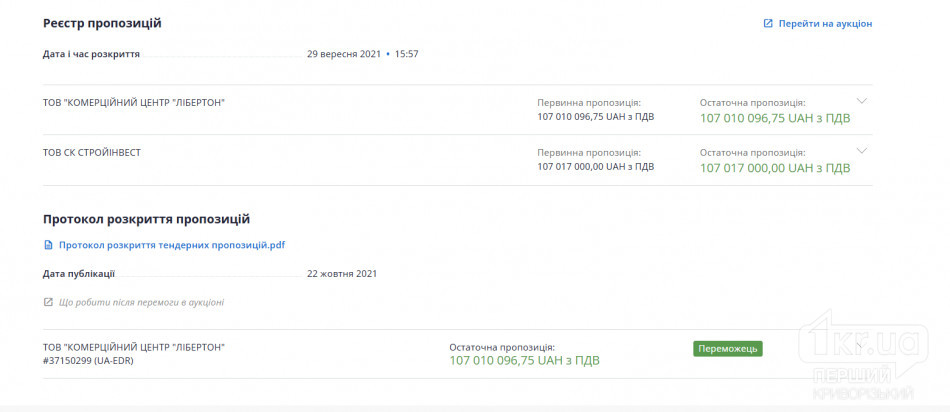
Task: Click the #37150299 (UA-EDR) identifier
Action: click(x=88, y=360)
